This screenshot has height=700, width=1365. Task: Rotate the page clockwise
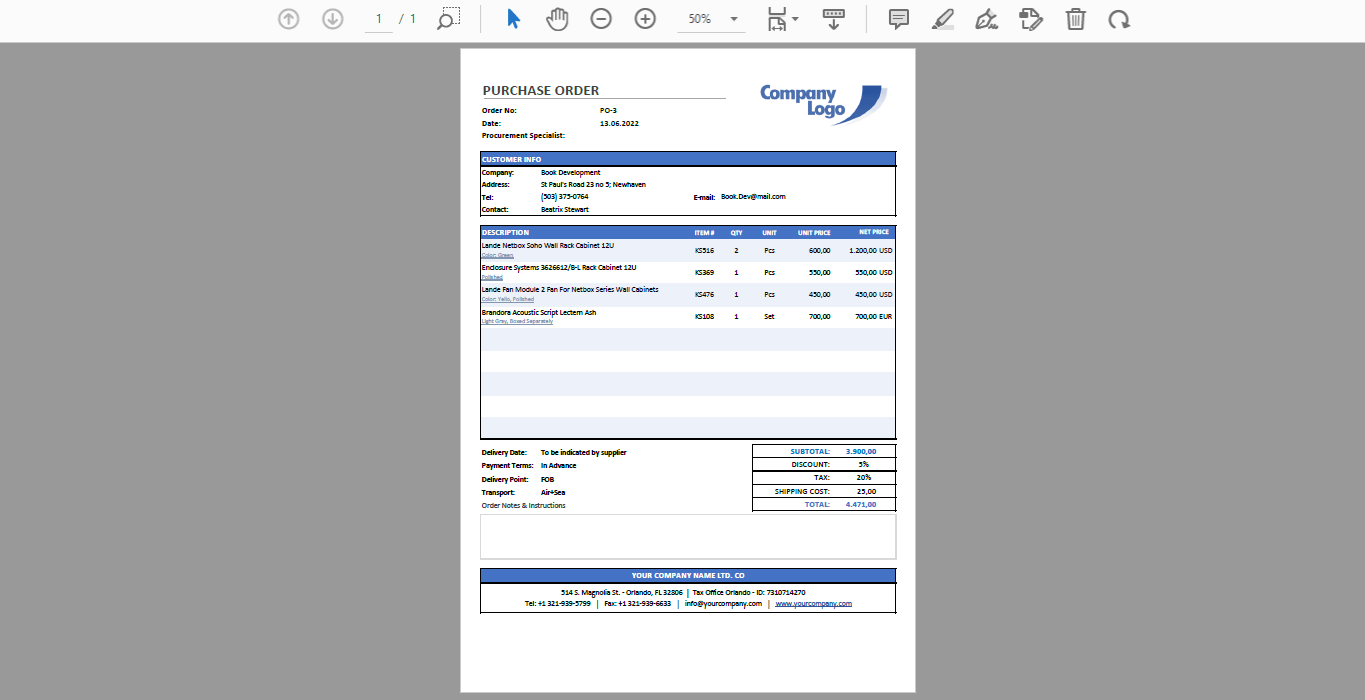1119,19
